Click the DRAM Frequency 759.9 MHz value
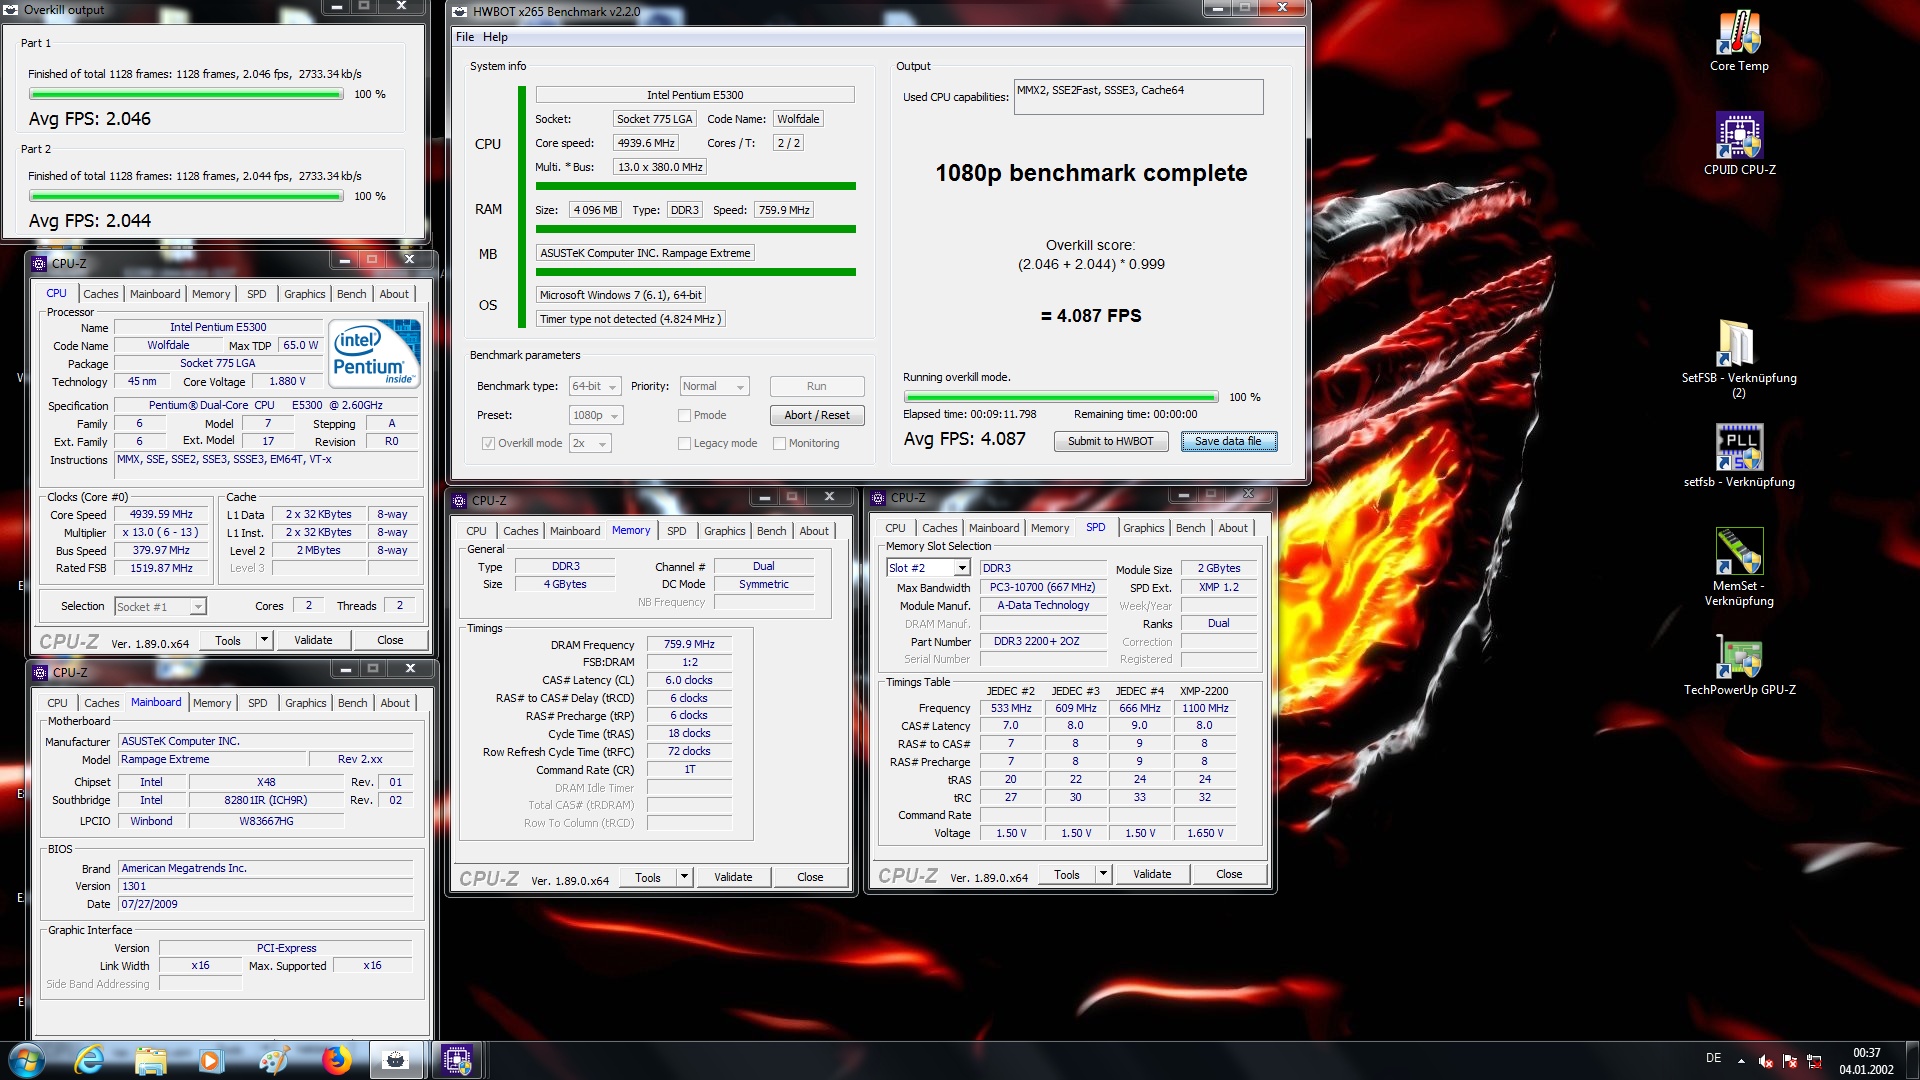This screenshot has width=1920, height=1080. pyautogui.click(x=689, y=644)
